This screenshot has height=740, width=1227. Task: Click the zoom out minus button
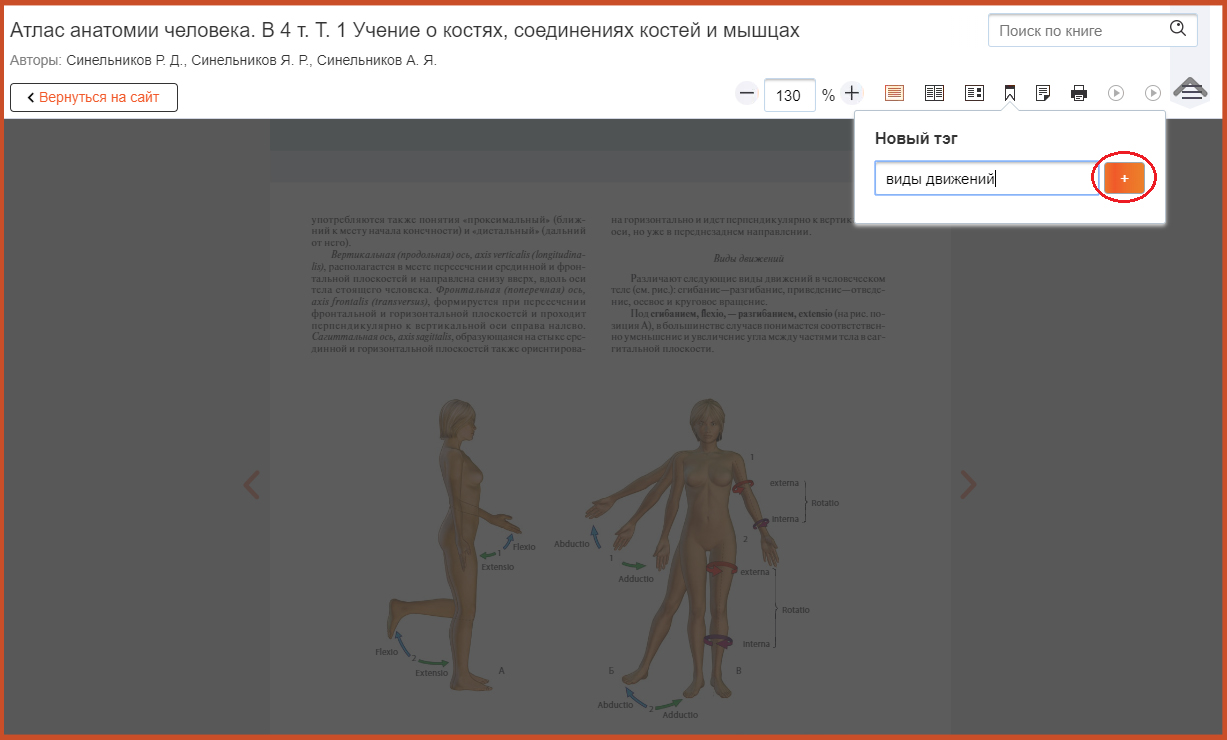[747, 94]
